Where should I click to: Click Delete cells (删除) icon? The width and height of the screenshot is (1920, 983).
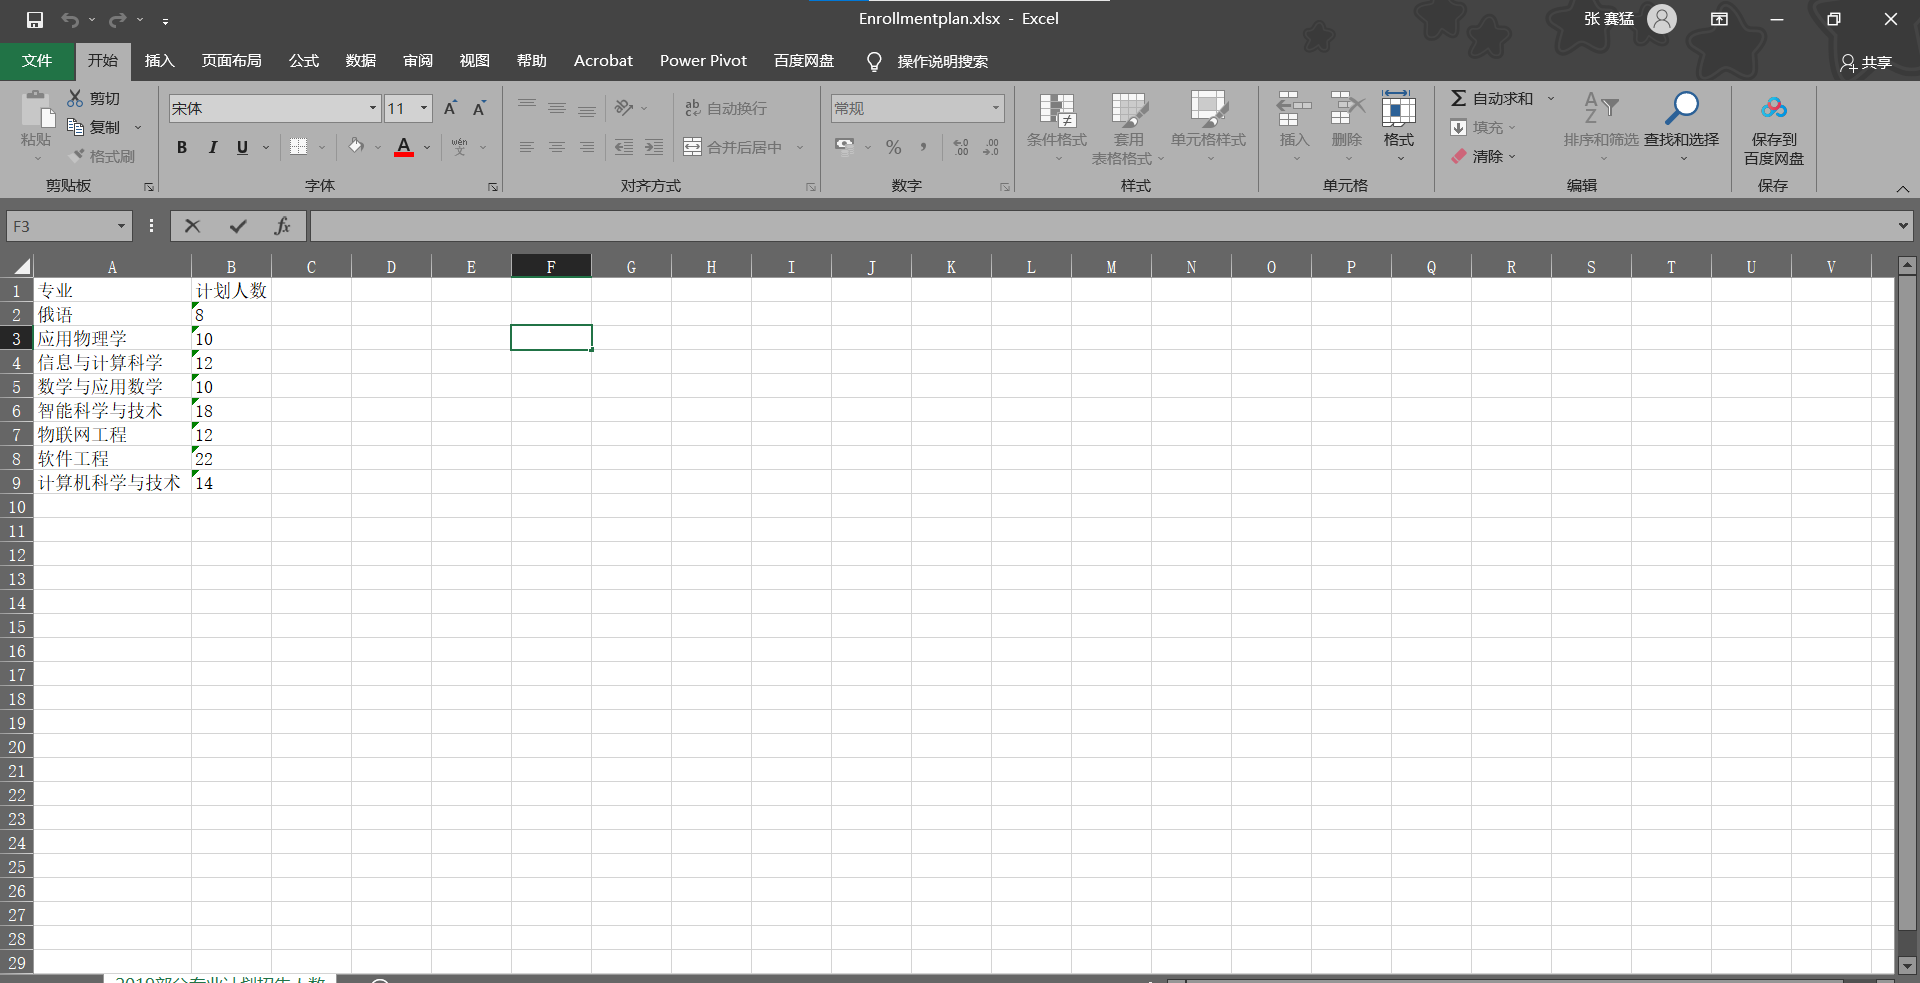[1347, 108]
